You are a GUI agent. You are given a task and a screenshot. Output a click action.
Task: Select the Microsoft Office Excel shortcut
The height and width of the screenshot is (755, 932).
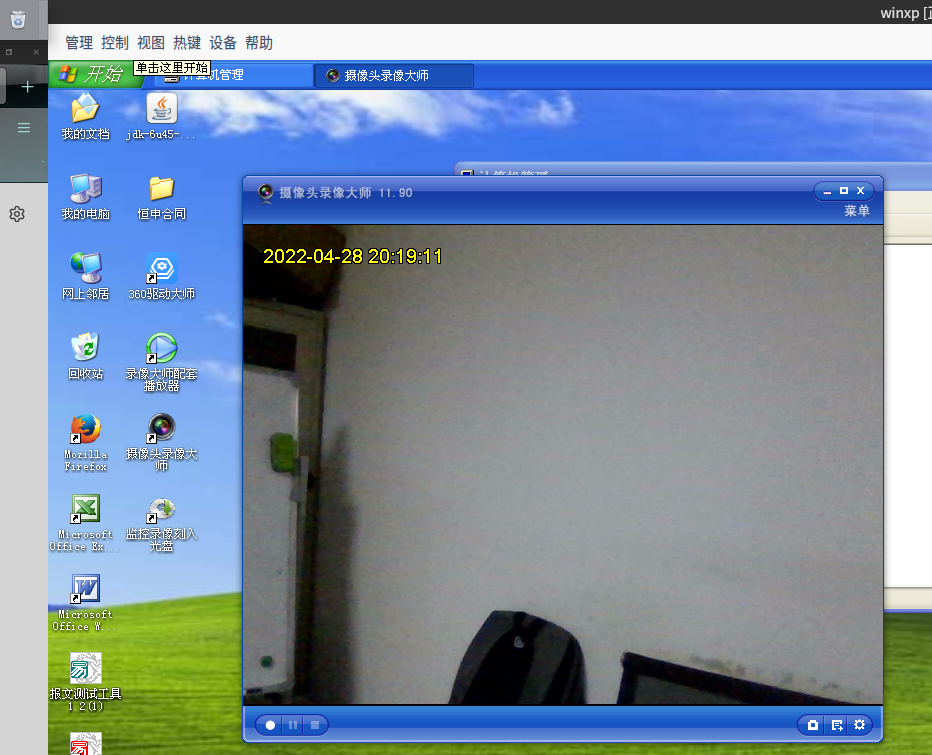(86, 523)
